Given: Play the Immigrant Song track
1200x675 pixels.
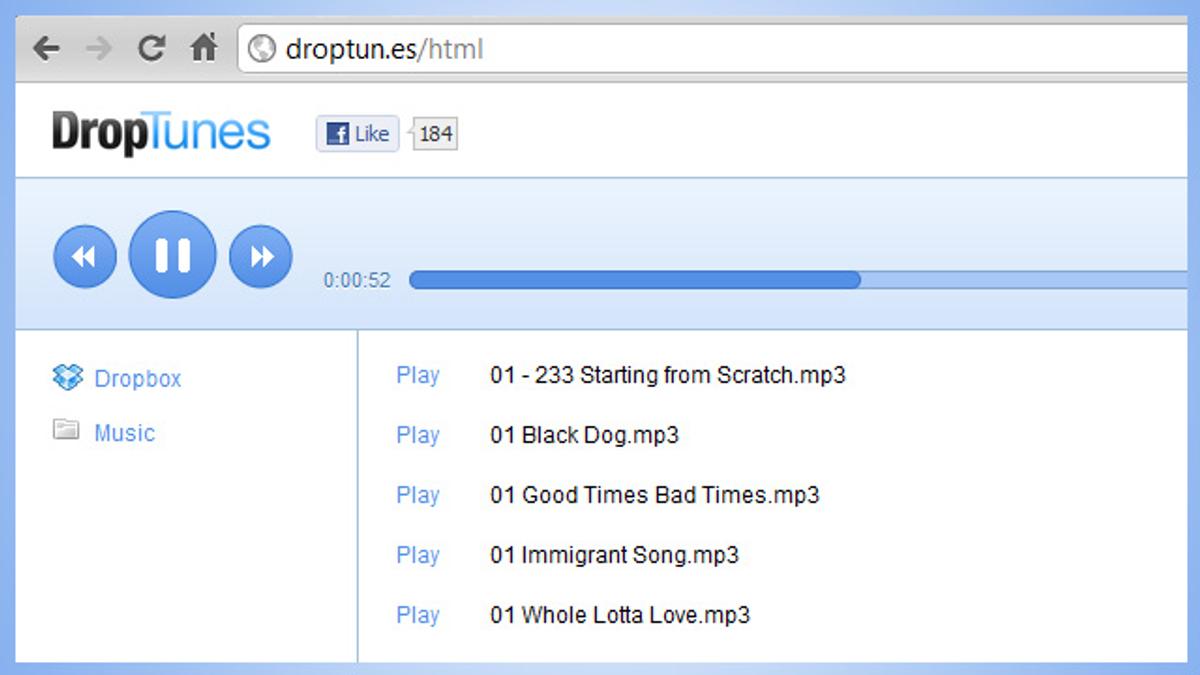Looking at the screenshot, I should (x=418, y=555).
